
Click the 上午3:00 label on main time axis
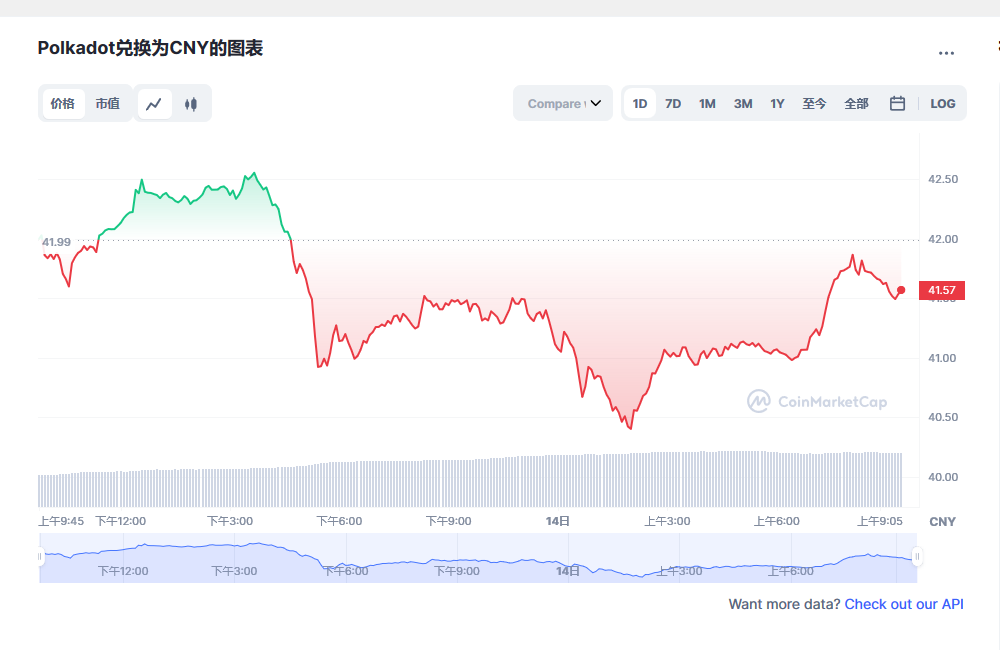tap(667, 521)
